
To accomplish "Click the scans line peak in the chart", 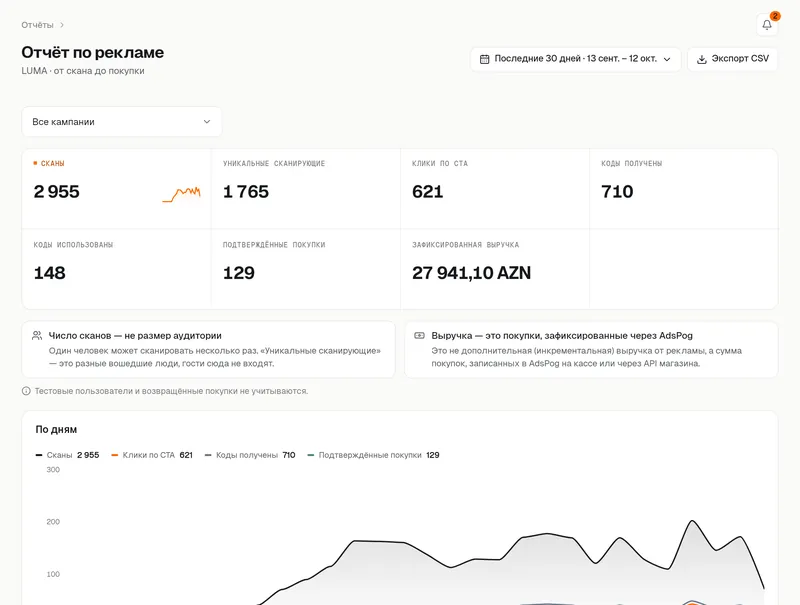I will (692, 521).
